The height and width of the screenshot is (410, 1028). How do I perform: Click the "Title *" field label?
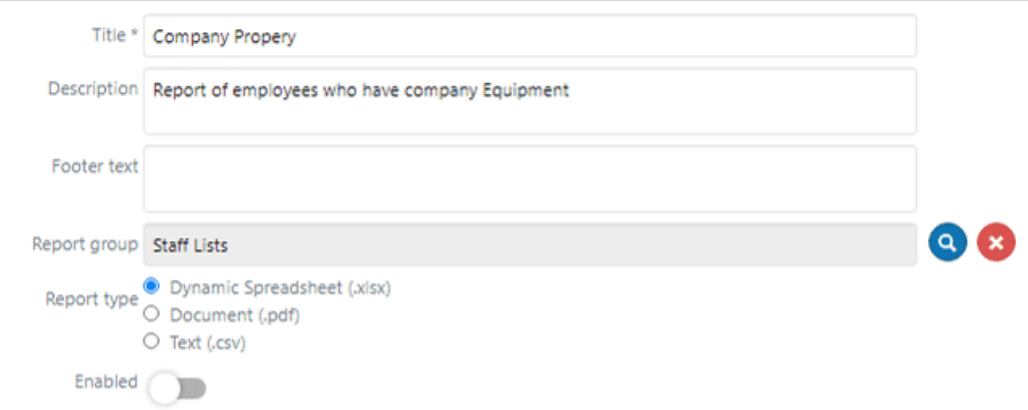(115, 35)
